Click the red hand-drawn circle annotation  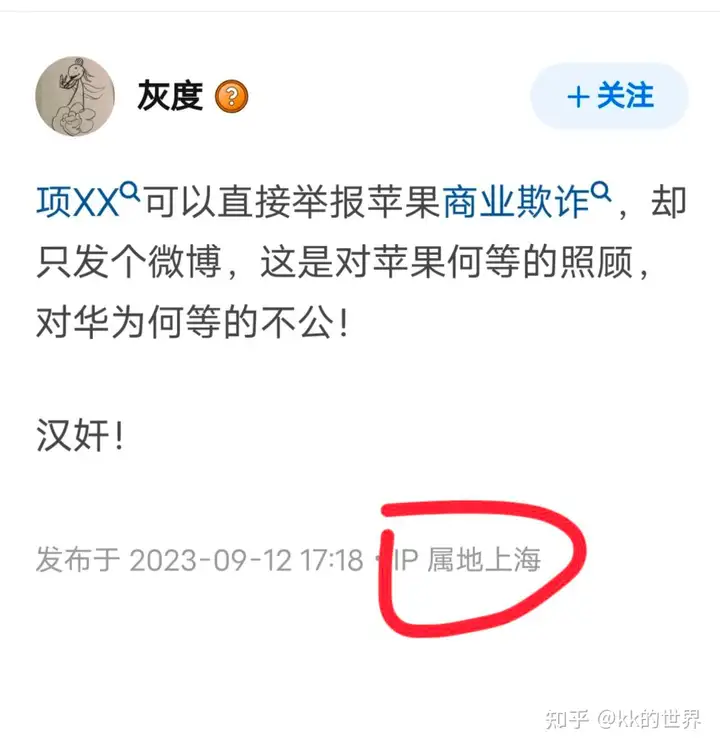point(483,568)
